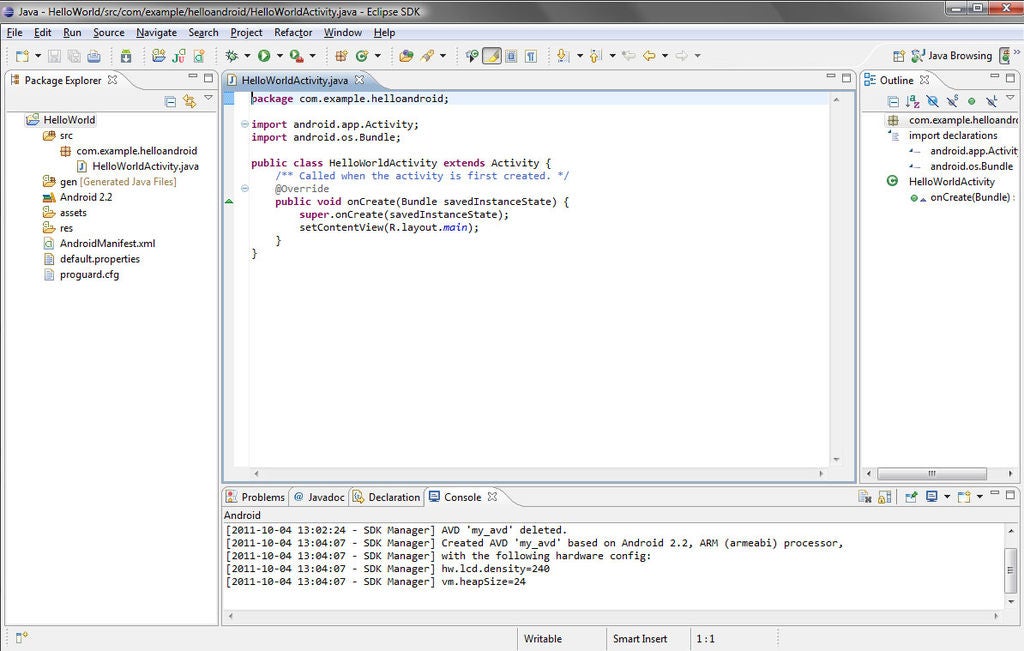Toggle Hide Fields in Outline toolbar

point(932,101)
